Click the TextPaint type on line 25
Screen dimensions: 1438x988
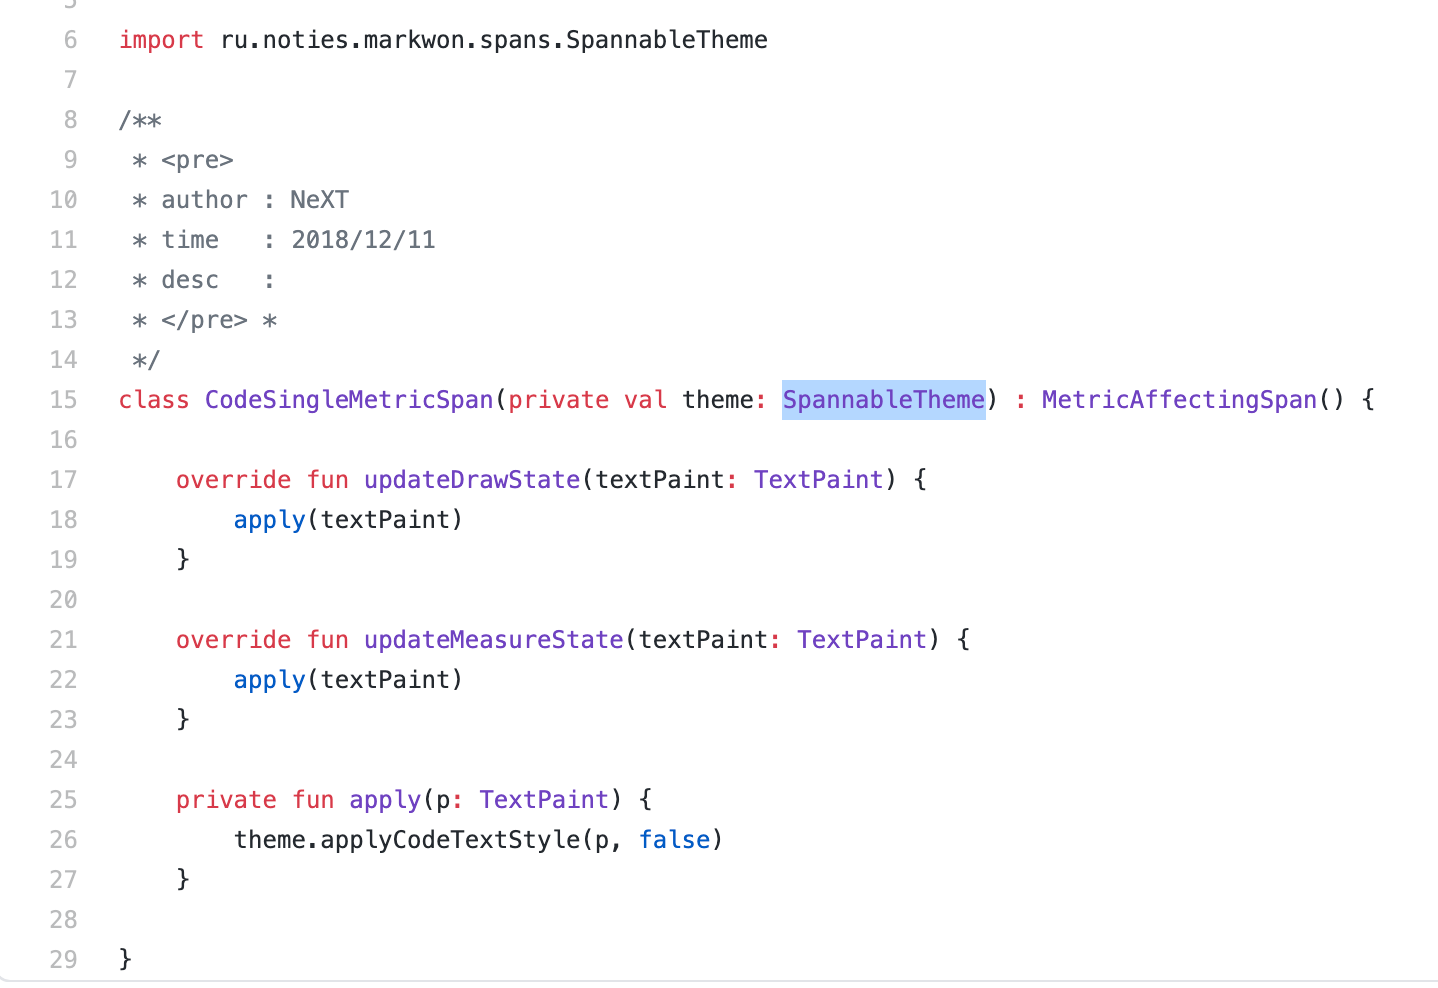click(544, 799)
